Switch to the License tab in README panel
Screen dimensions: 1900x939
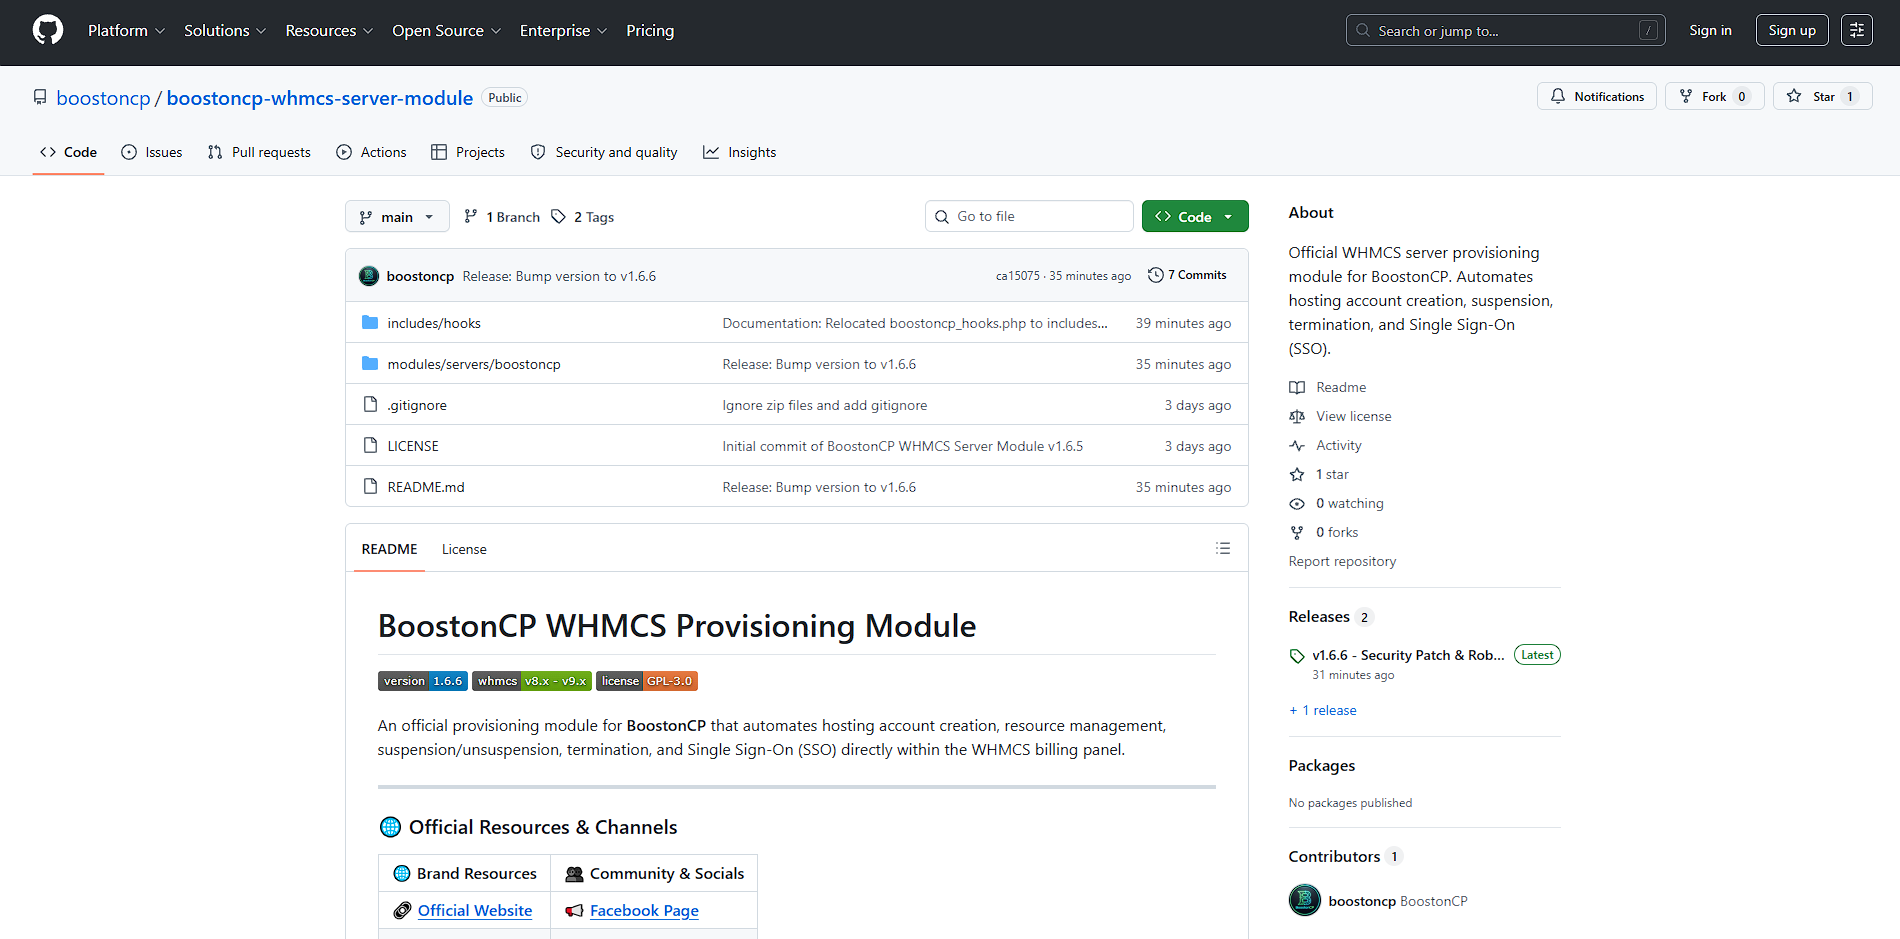click(x=464, y=549)
